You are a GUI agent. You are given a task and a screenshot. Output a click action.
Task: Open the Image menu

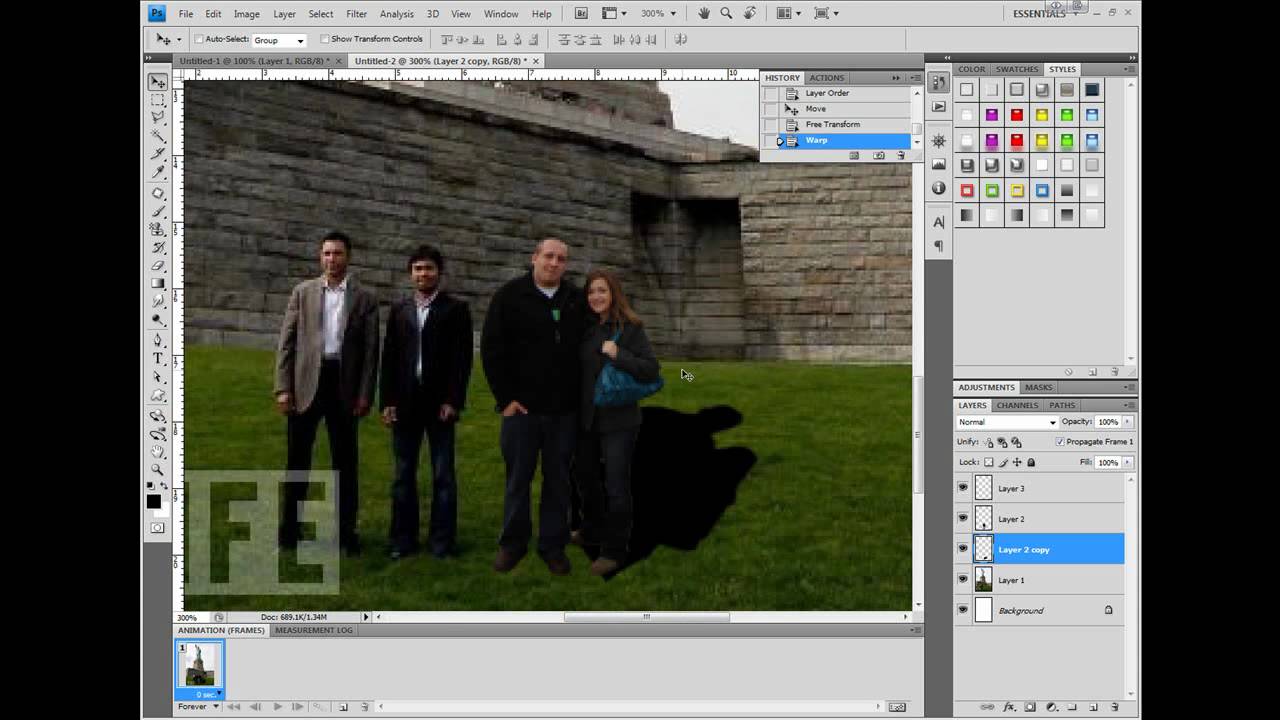point(246,14)
